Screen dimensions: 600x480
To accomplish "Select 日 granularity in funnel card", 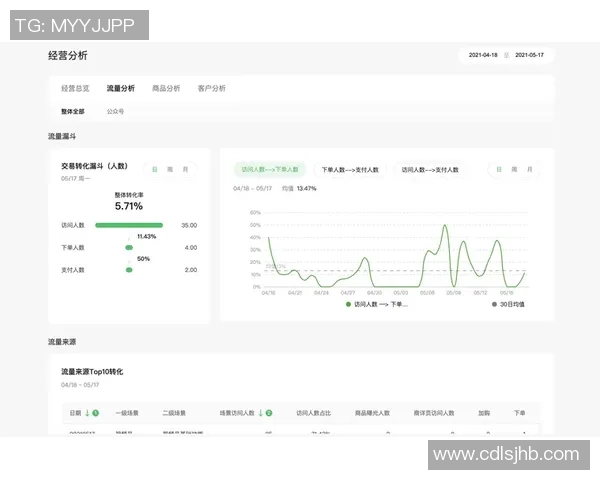I will 155,169.
